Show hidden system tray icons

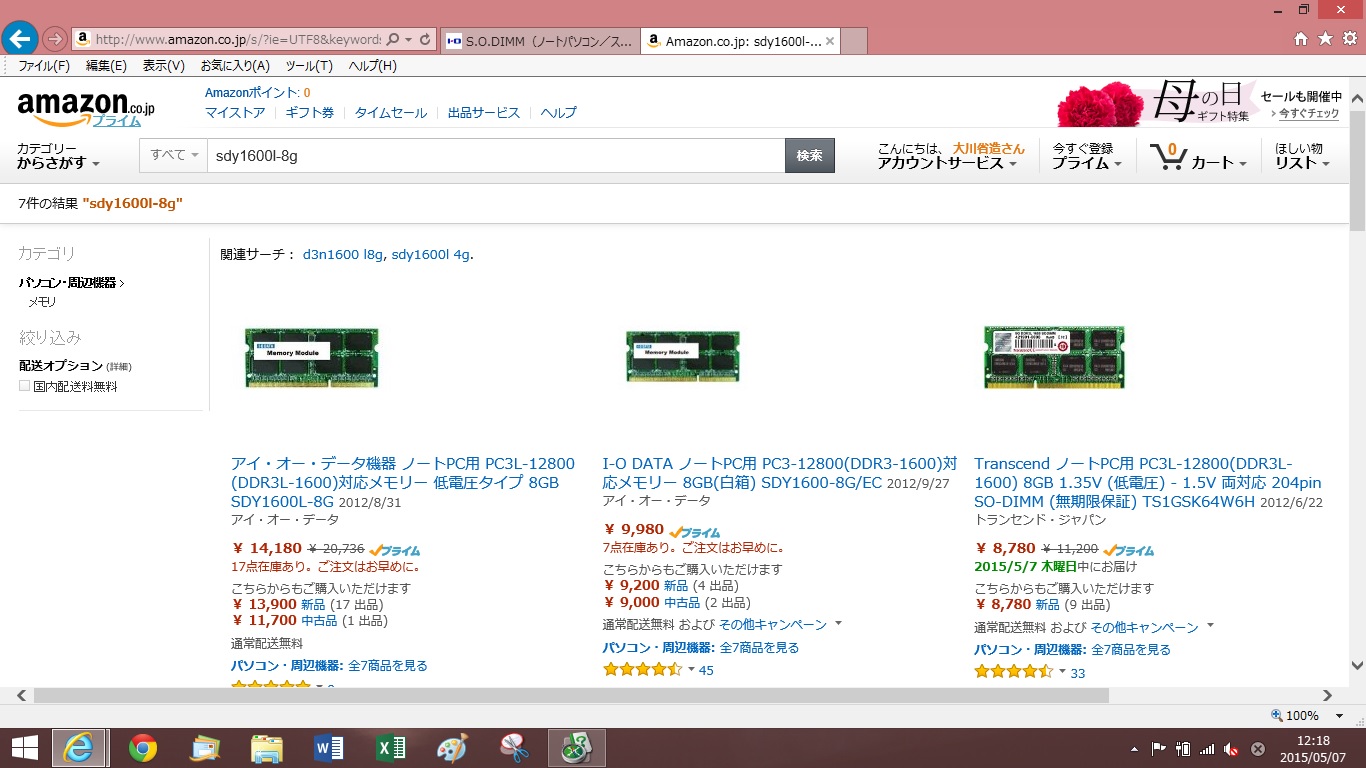(1135, 748)
